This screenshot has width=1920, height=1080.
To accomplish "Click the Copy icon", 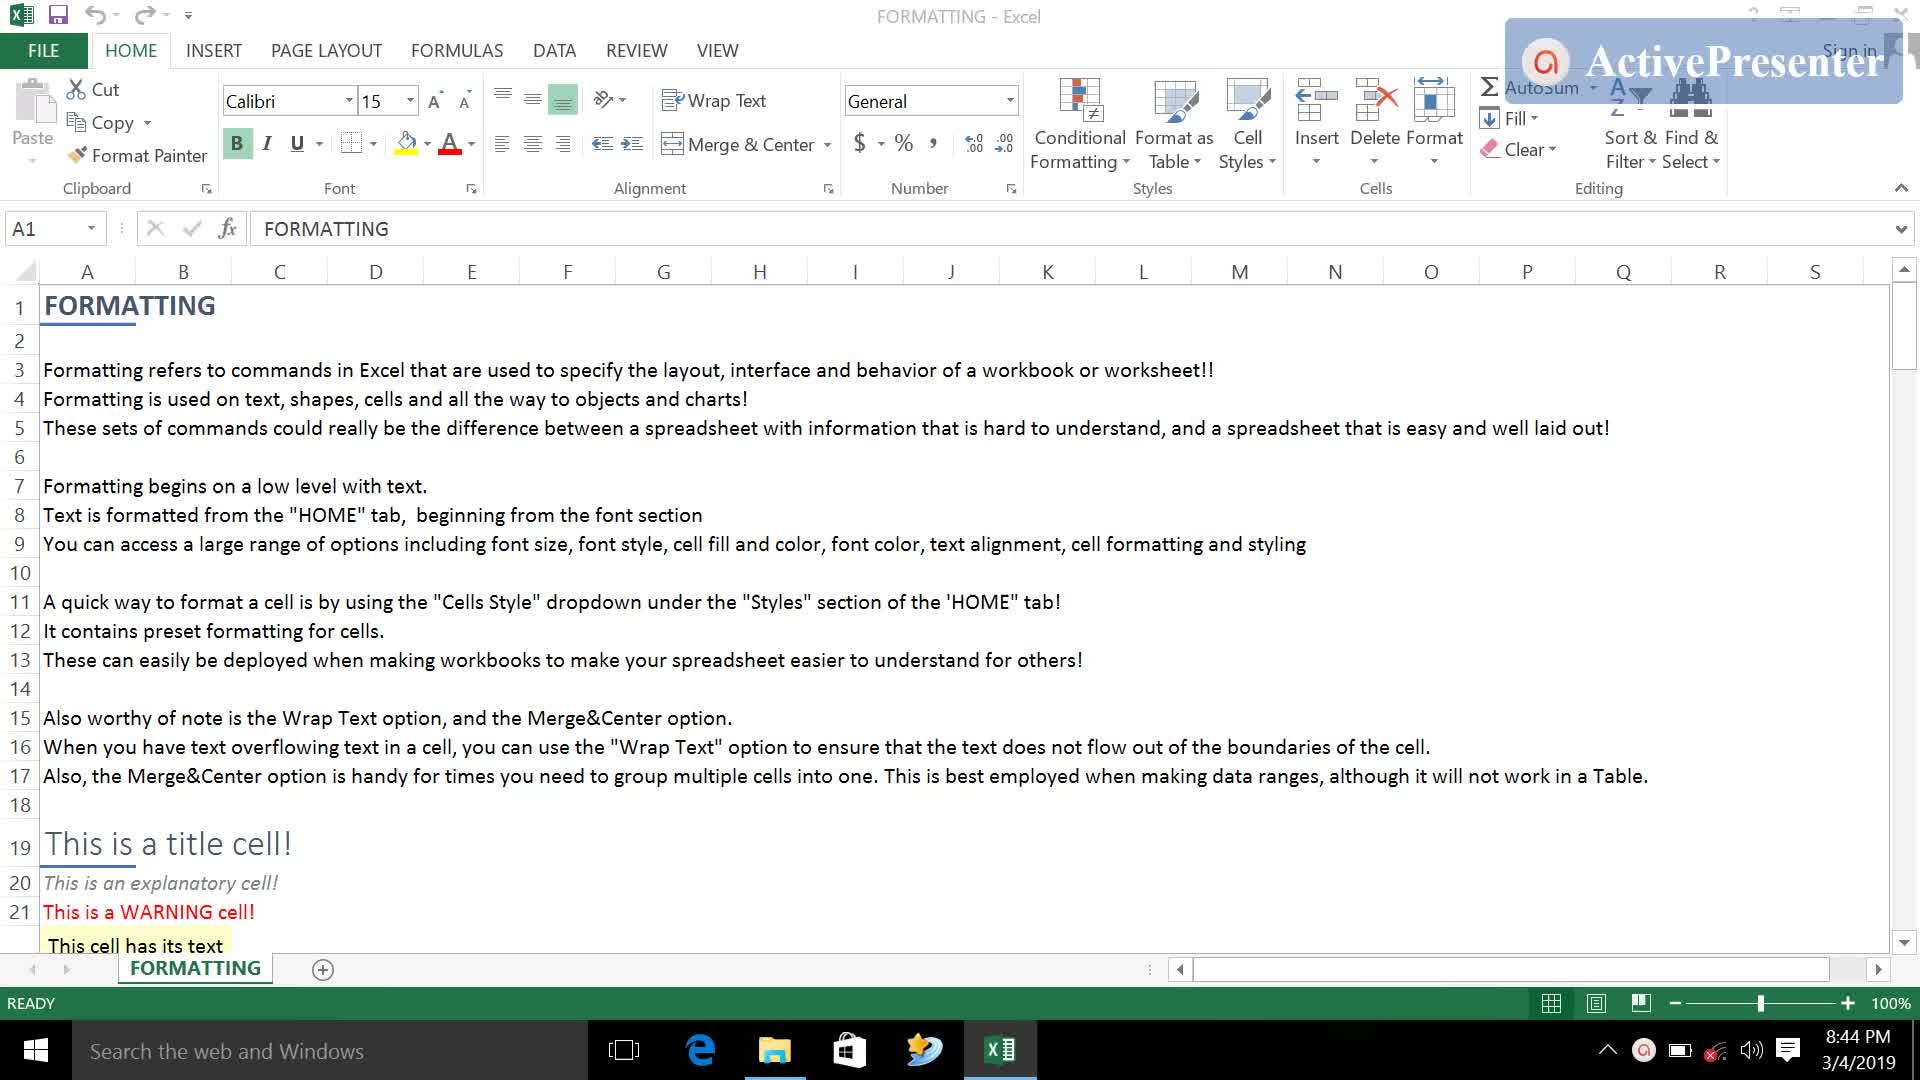I will pos(76,122).
